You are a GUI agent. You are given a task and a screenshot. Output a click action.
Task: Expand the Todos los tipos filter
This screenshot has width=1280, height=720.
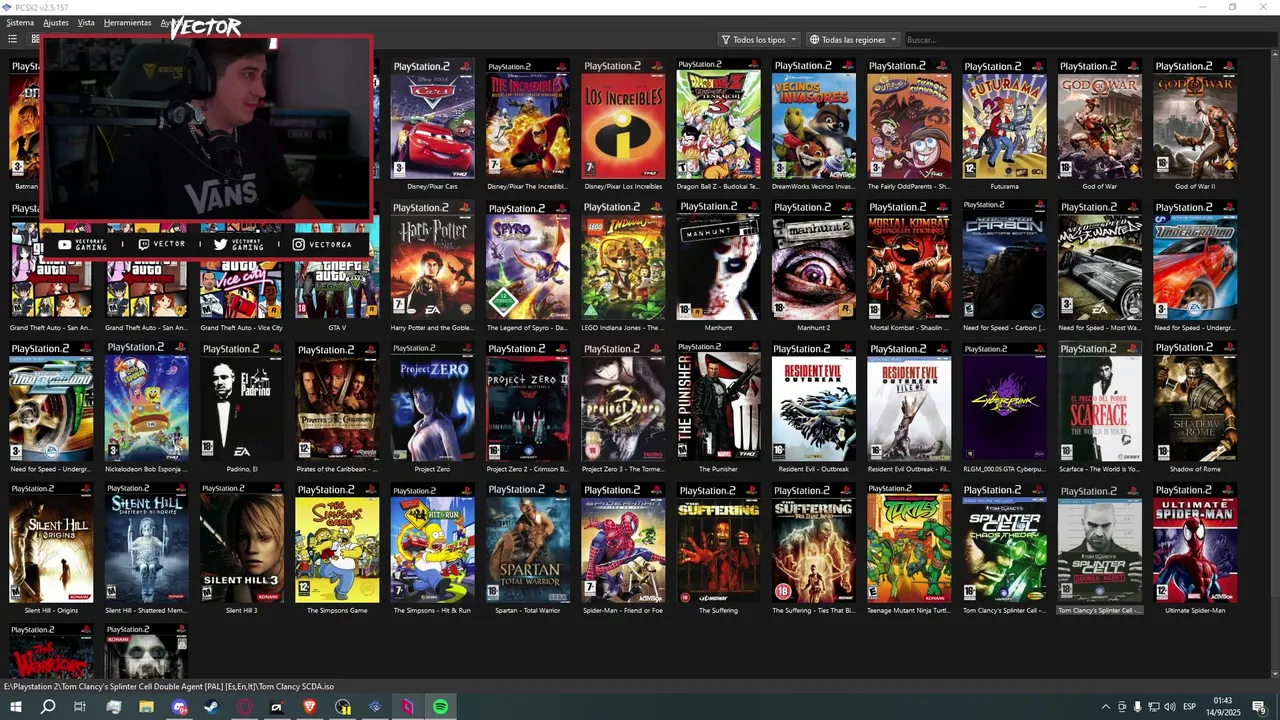click(x=759, y=40)
